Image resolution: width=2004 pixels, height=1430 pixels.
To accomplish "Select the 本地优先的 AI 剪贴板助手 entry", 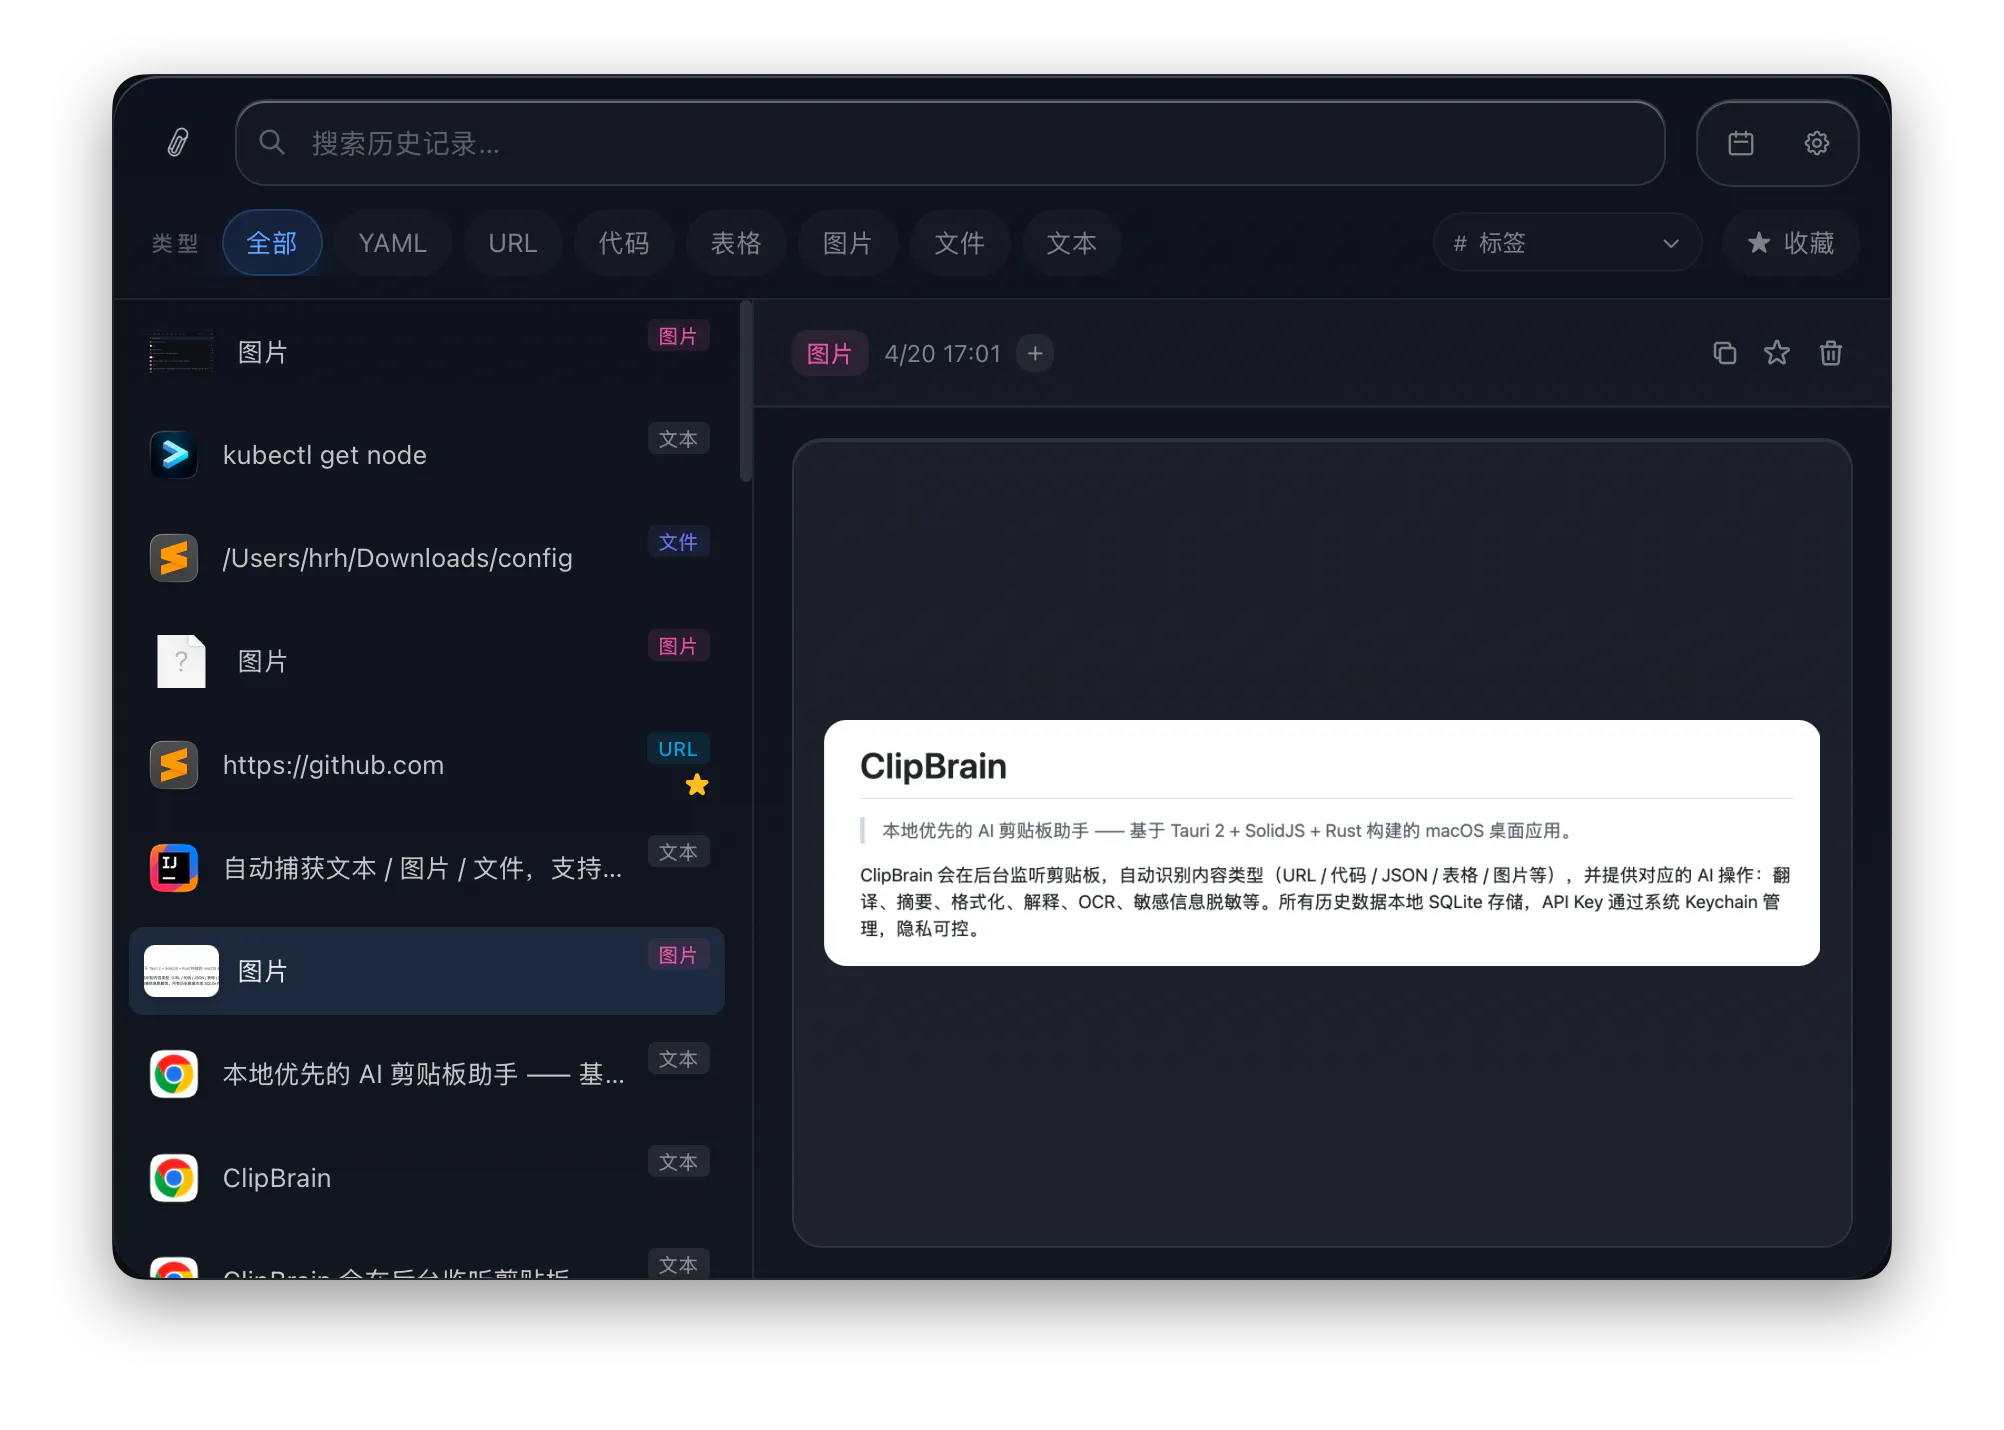I will (427, 1075).
